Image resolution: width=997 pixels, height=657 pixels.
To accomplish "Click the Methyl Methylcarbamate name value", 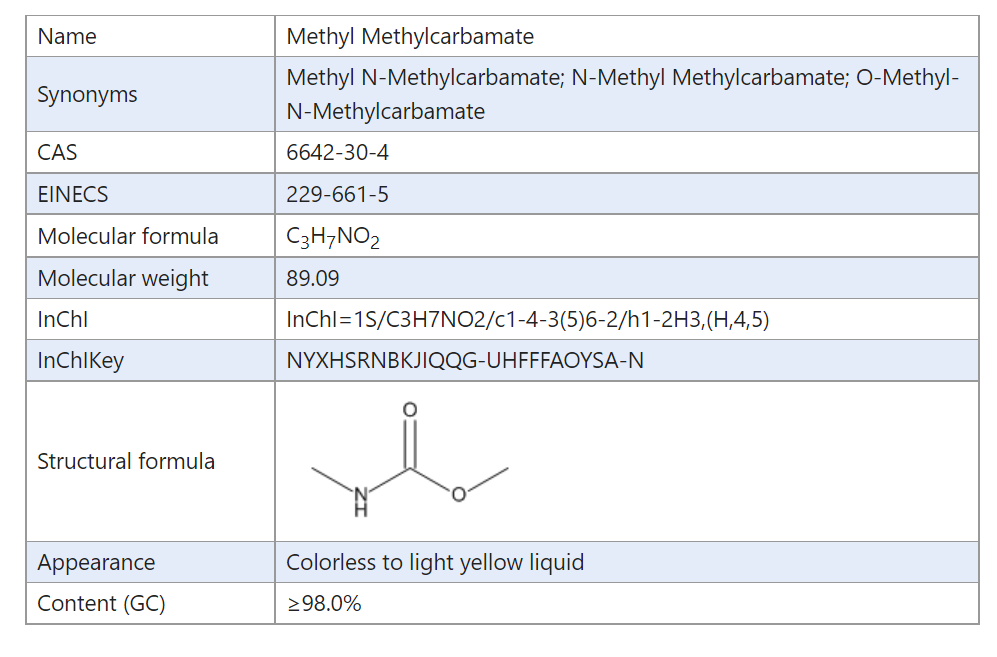I will click(x=410, y=37).
